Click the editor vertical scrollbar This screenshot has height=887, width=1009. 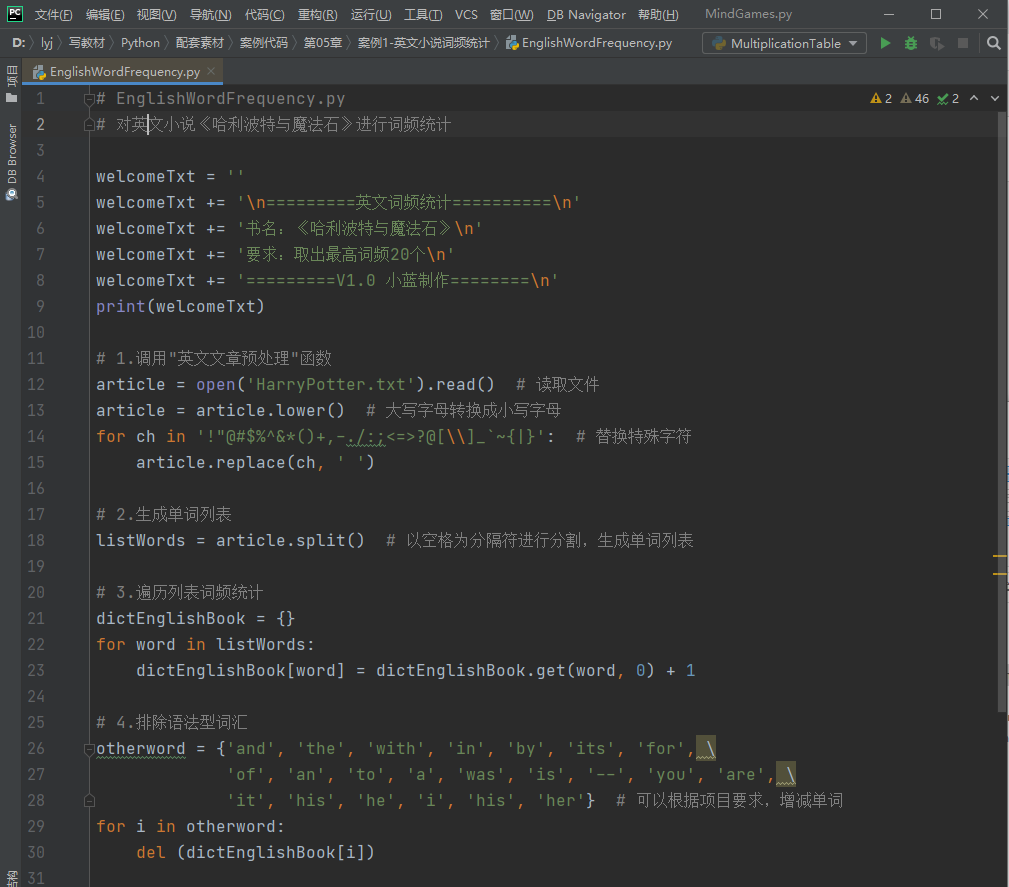tap(1002, 400)
